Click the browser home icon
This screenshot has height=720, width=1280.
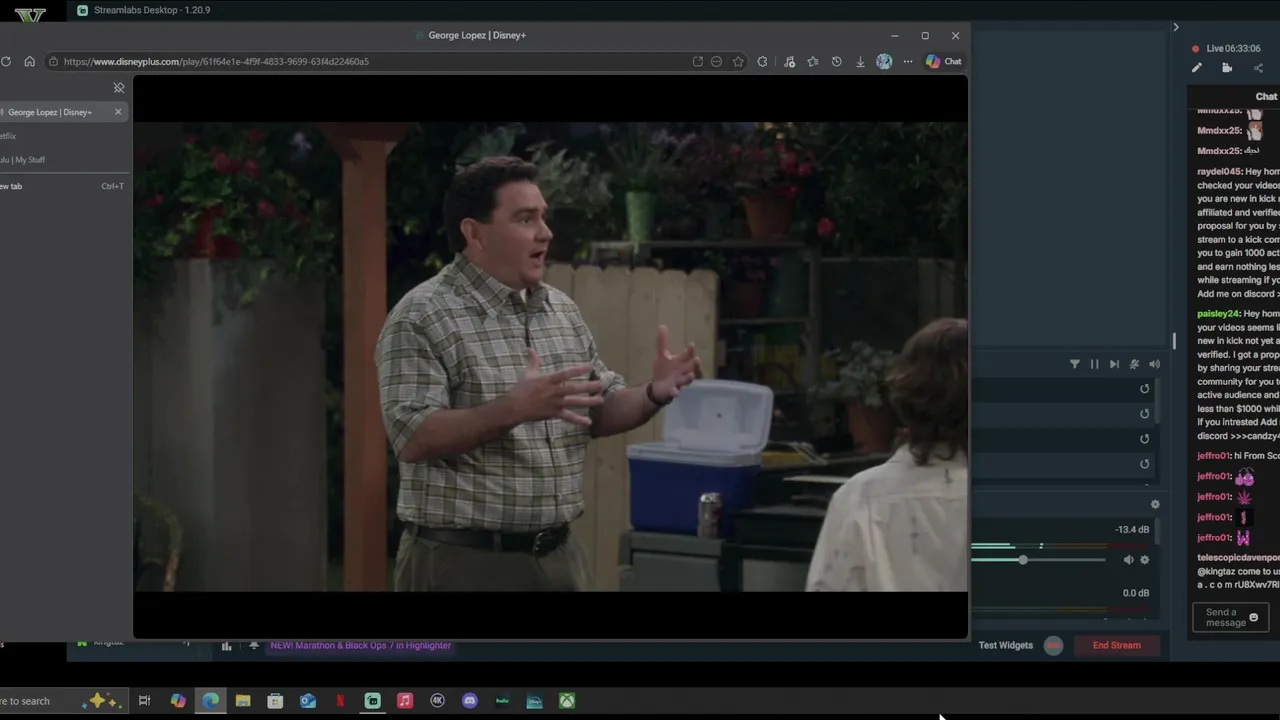coord(29,61)
